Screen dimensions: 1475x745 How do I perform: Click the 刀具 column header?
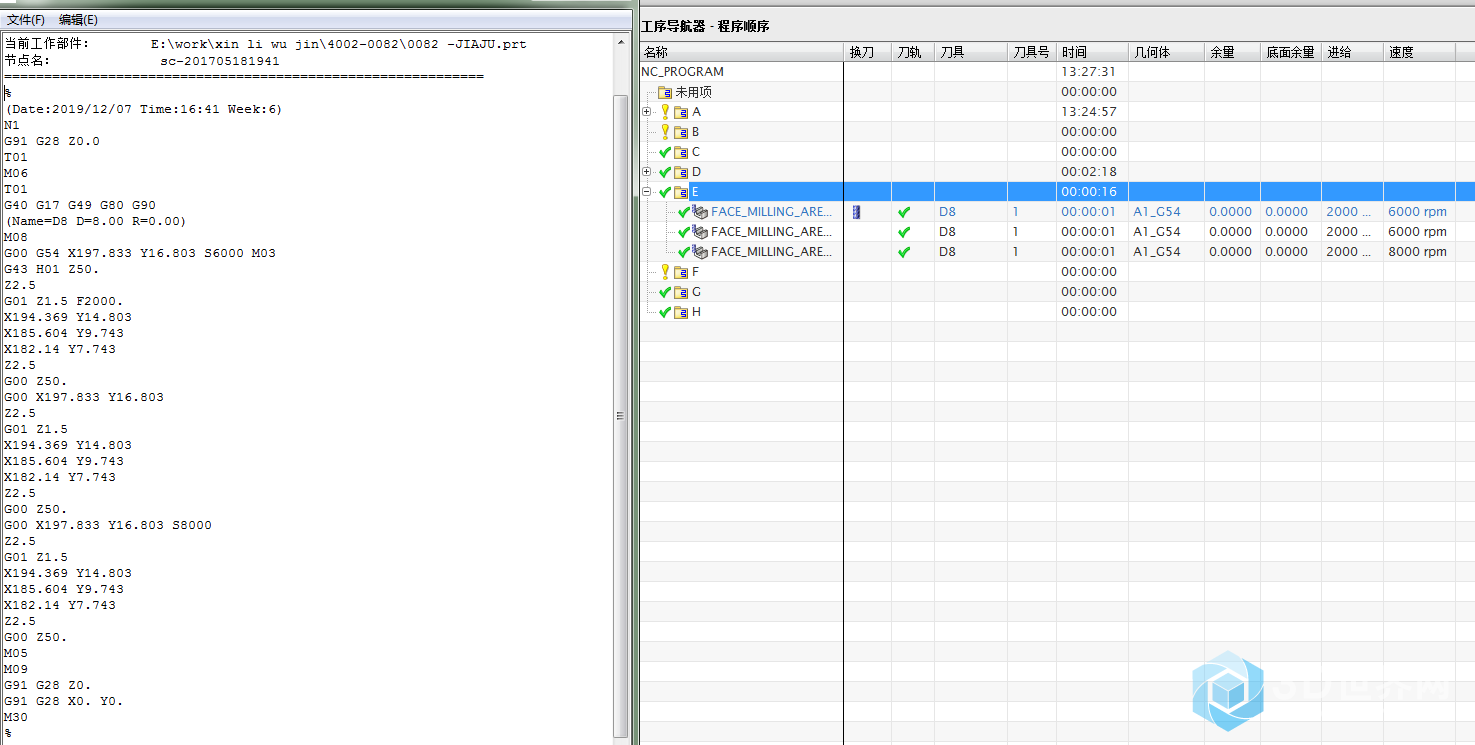[971, 52]
